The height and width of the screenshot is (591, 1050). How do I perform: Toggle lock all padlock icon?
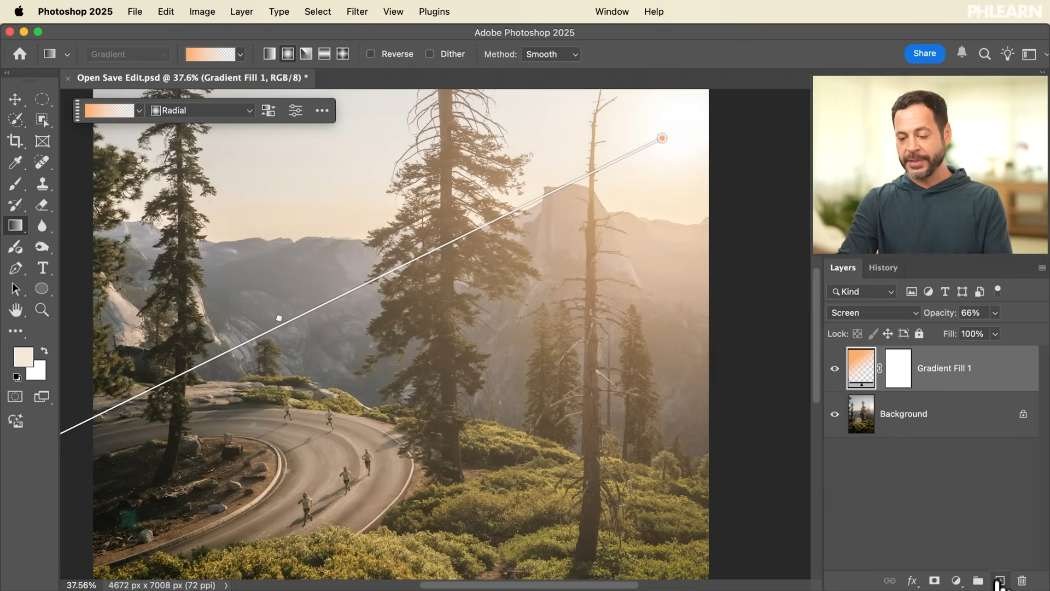coord(919,333)
